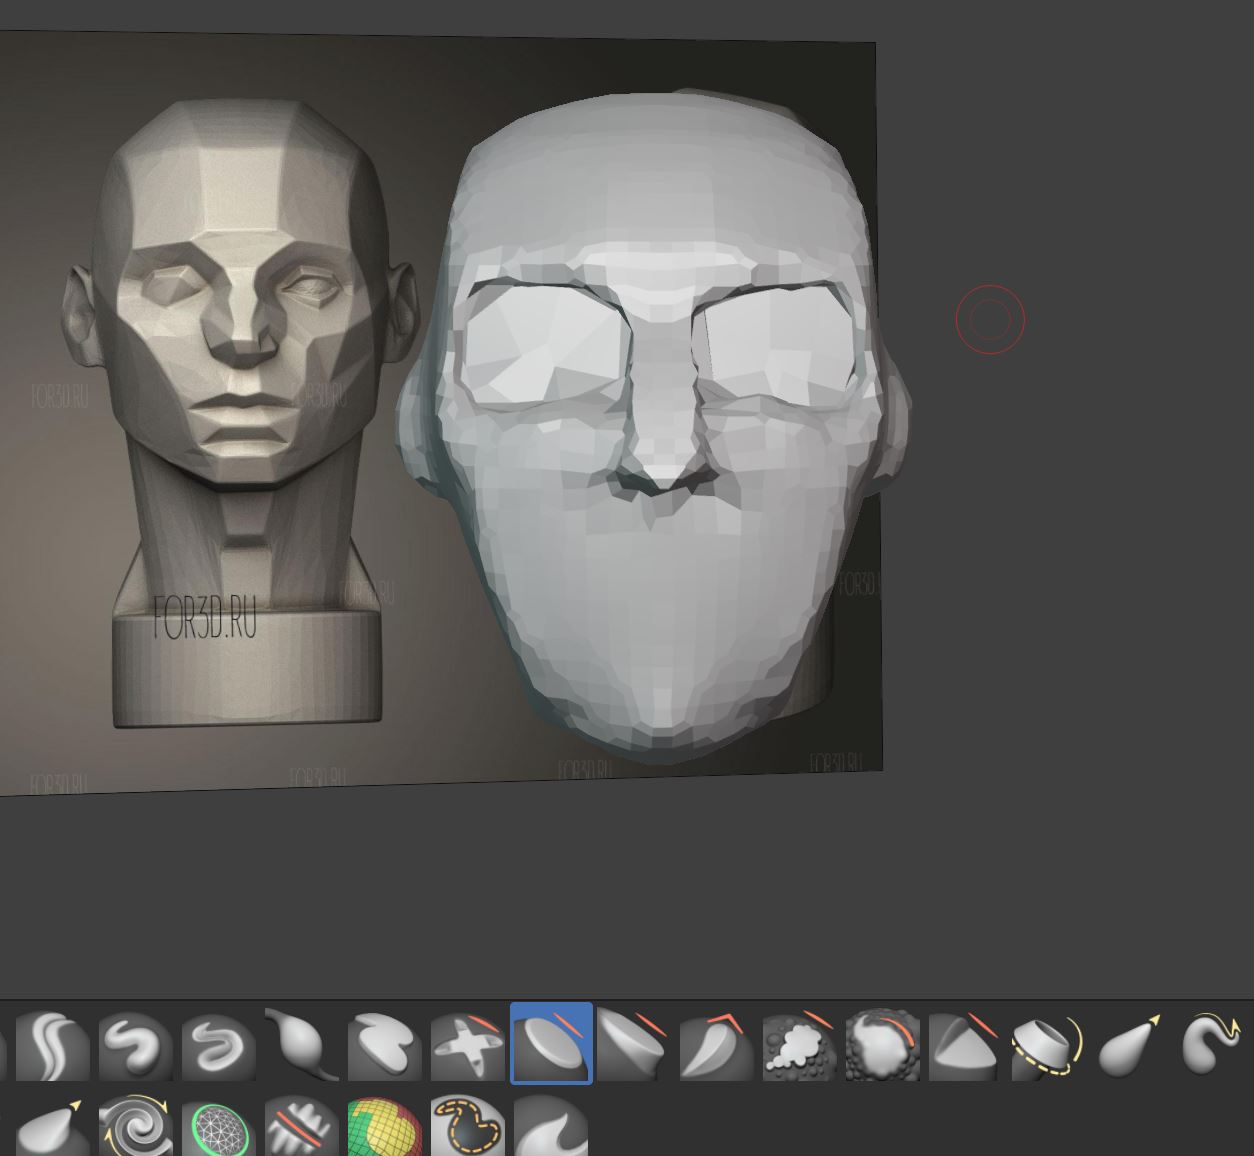Select the spiral Twist brush
The image size is (1254, 1156).
click(135, 1127)
